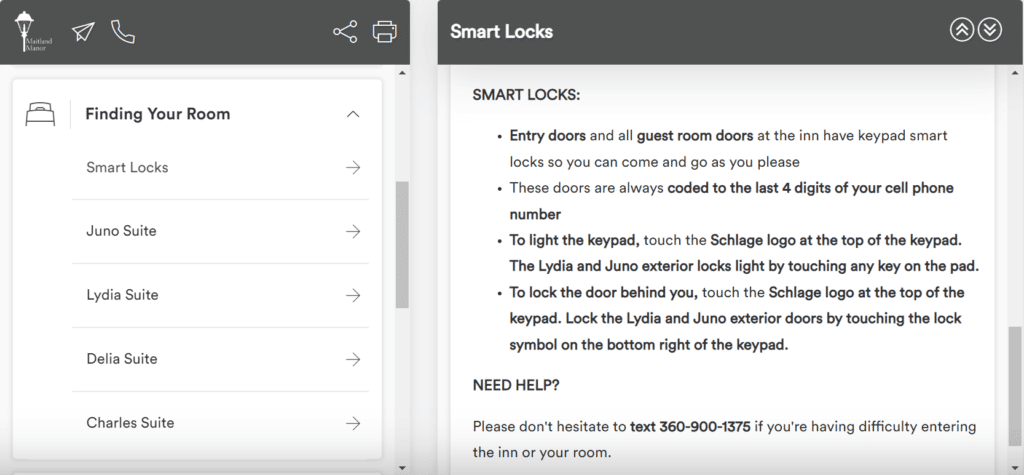The height and width of the screenshot is (475, 1024).
Task: Click the arrow next to Charles Suite
Action: pos(353,423)
